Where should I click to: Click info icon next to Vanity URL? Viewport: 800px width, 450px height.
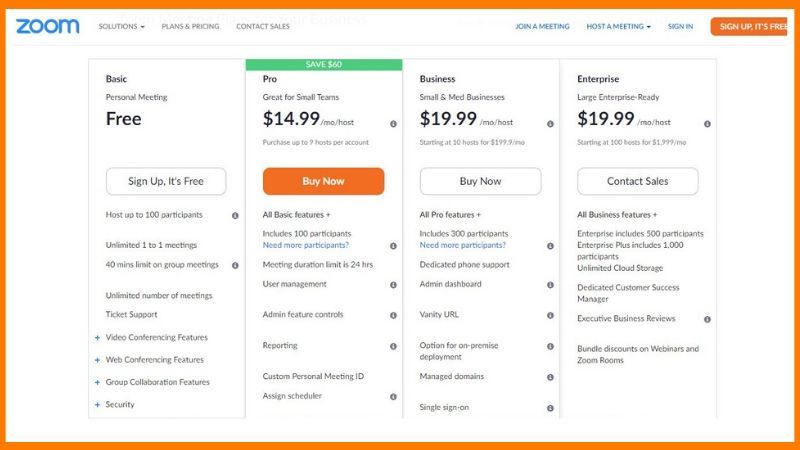click(550, 315)
